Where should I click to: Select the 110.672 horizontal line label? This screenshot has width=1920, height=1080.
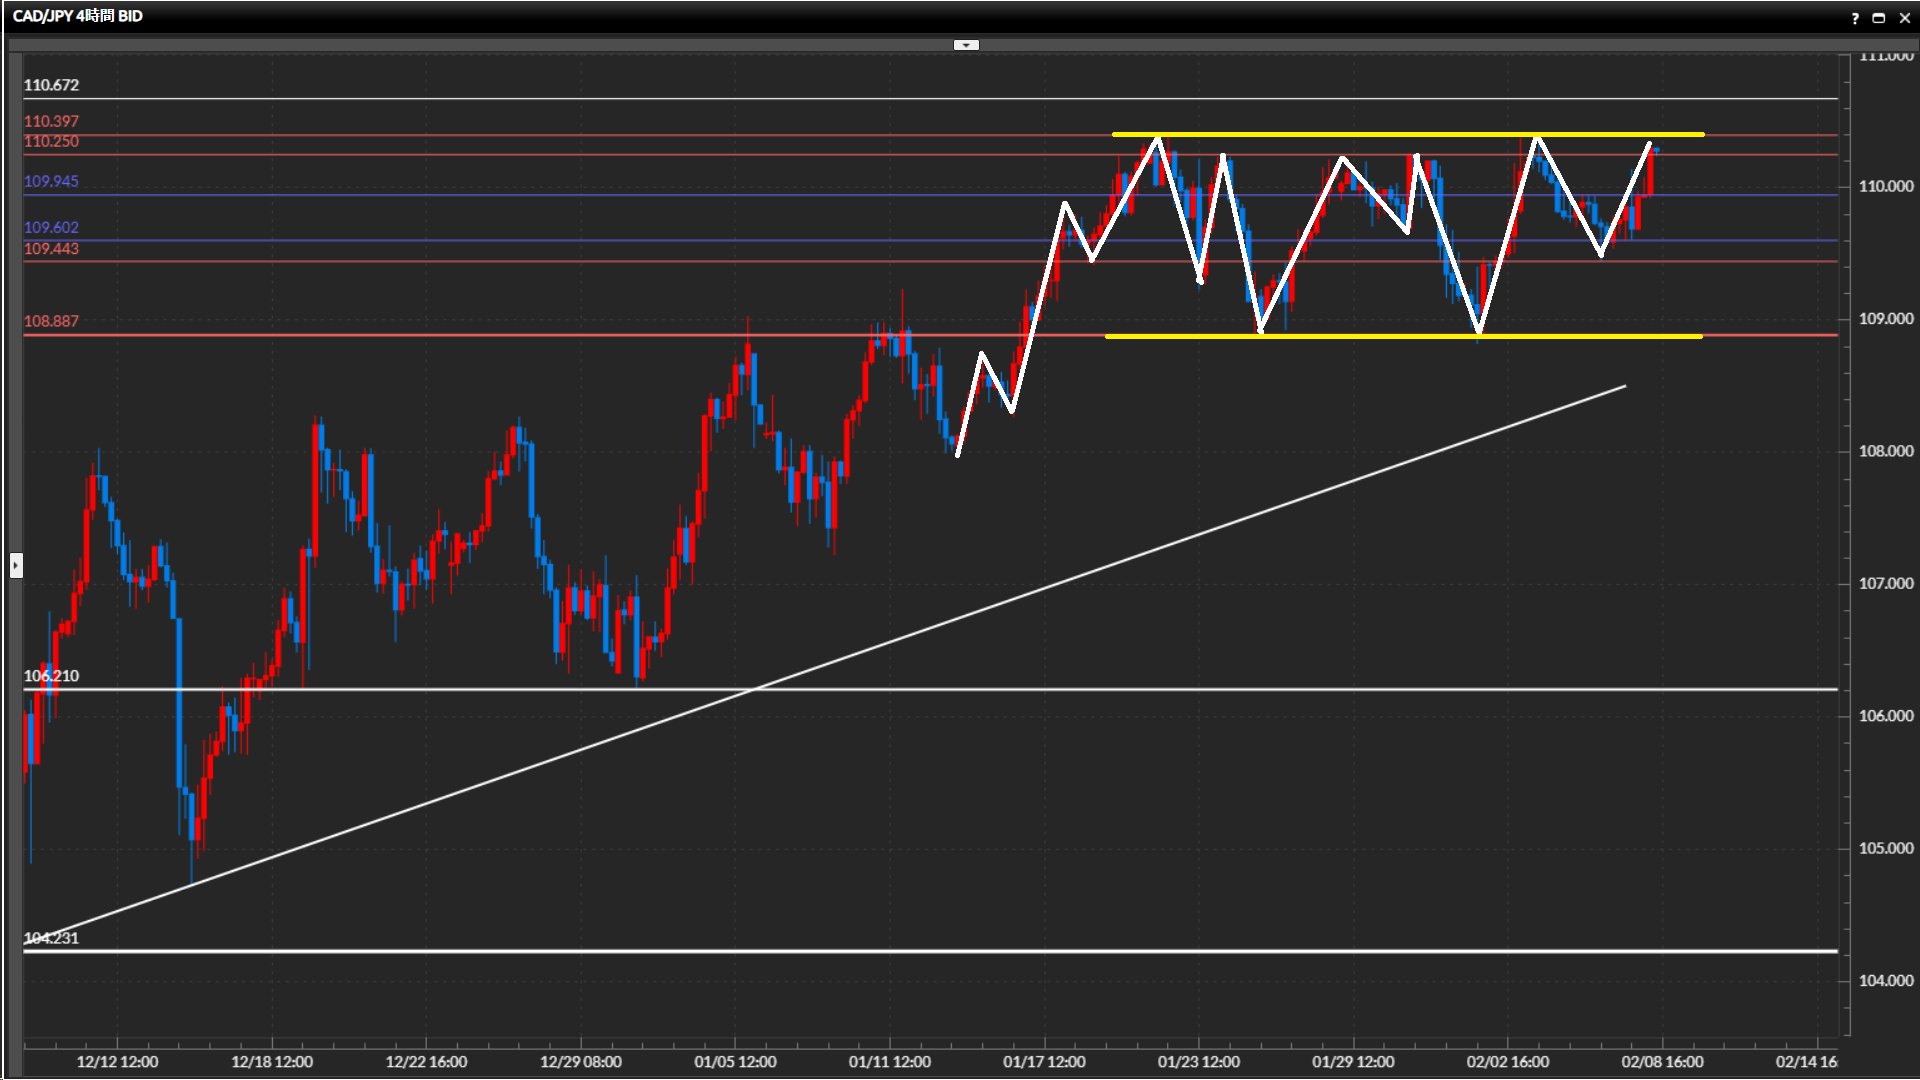(51, 85)
